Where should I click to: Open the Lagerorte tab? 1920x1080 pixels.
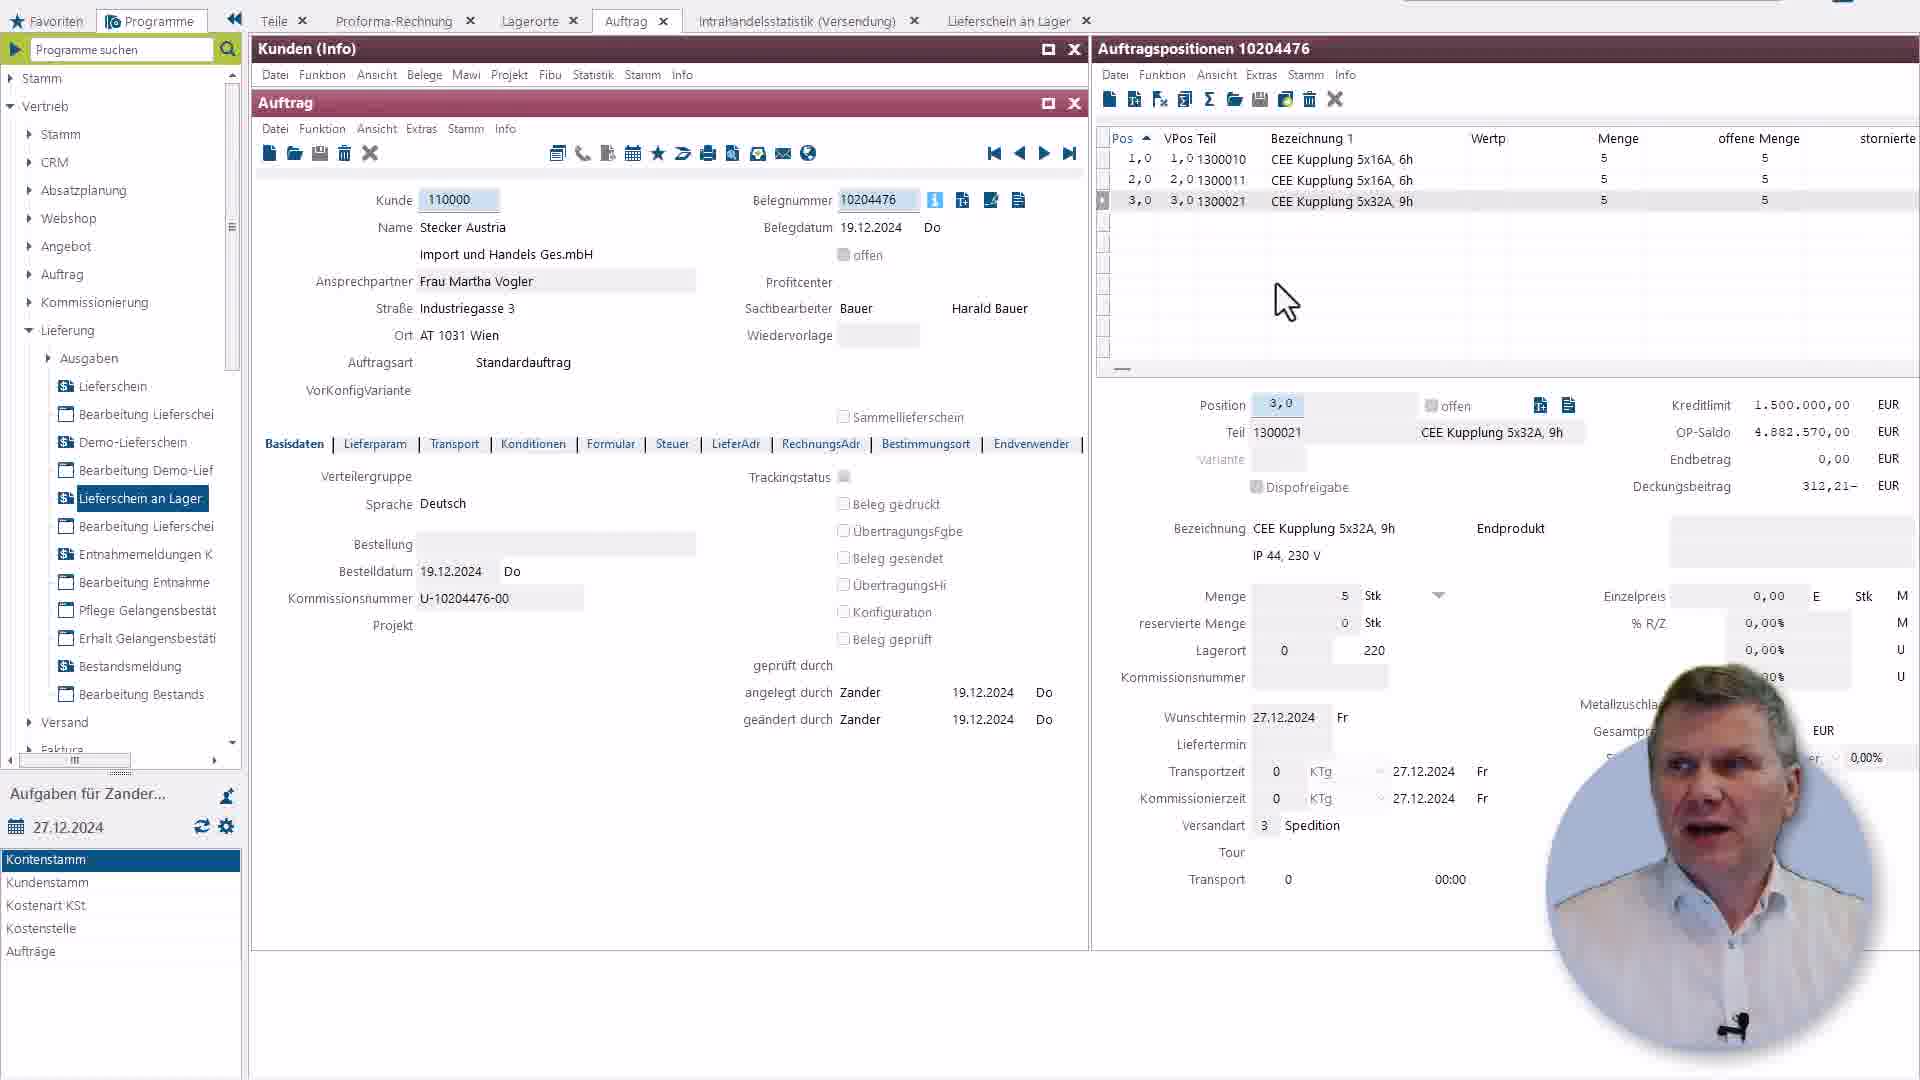(x=530, y=21)
